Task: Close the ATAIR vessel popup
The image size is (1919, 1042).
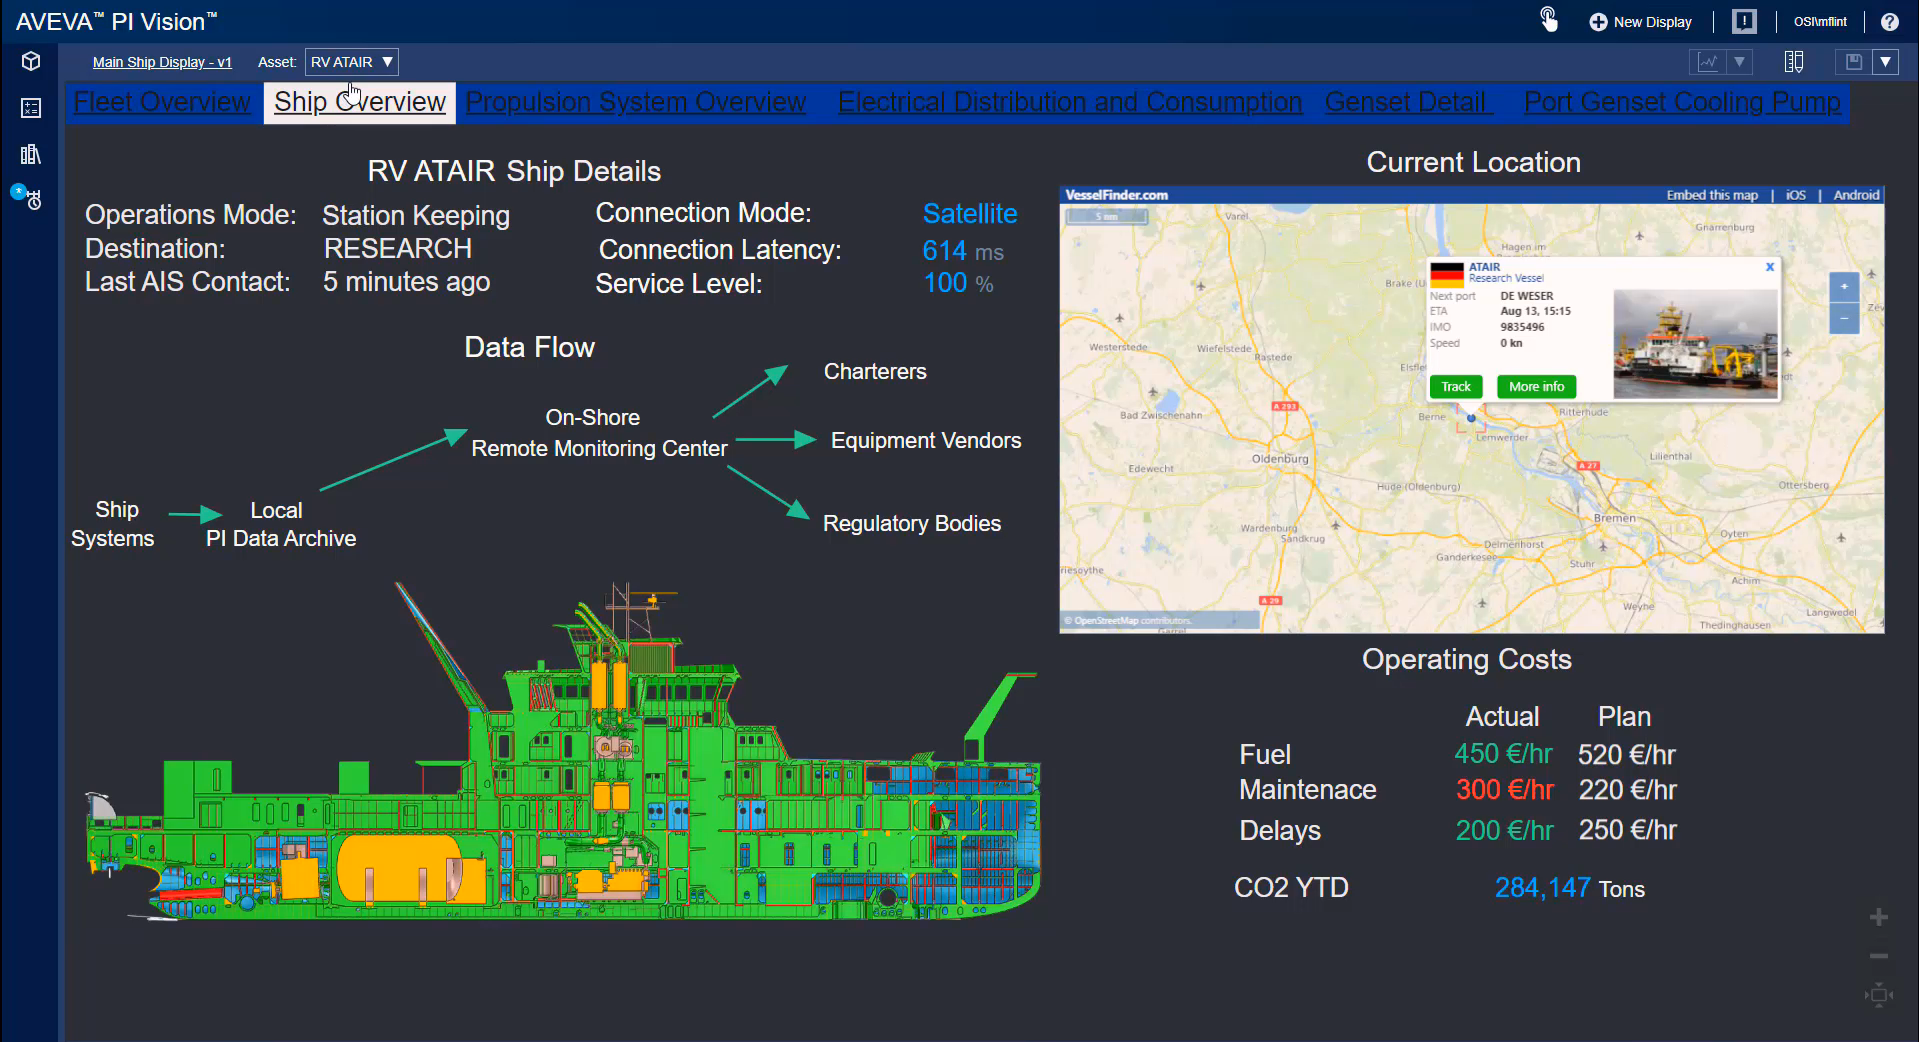Action: click(x=1769, y=267)
